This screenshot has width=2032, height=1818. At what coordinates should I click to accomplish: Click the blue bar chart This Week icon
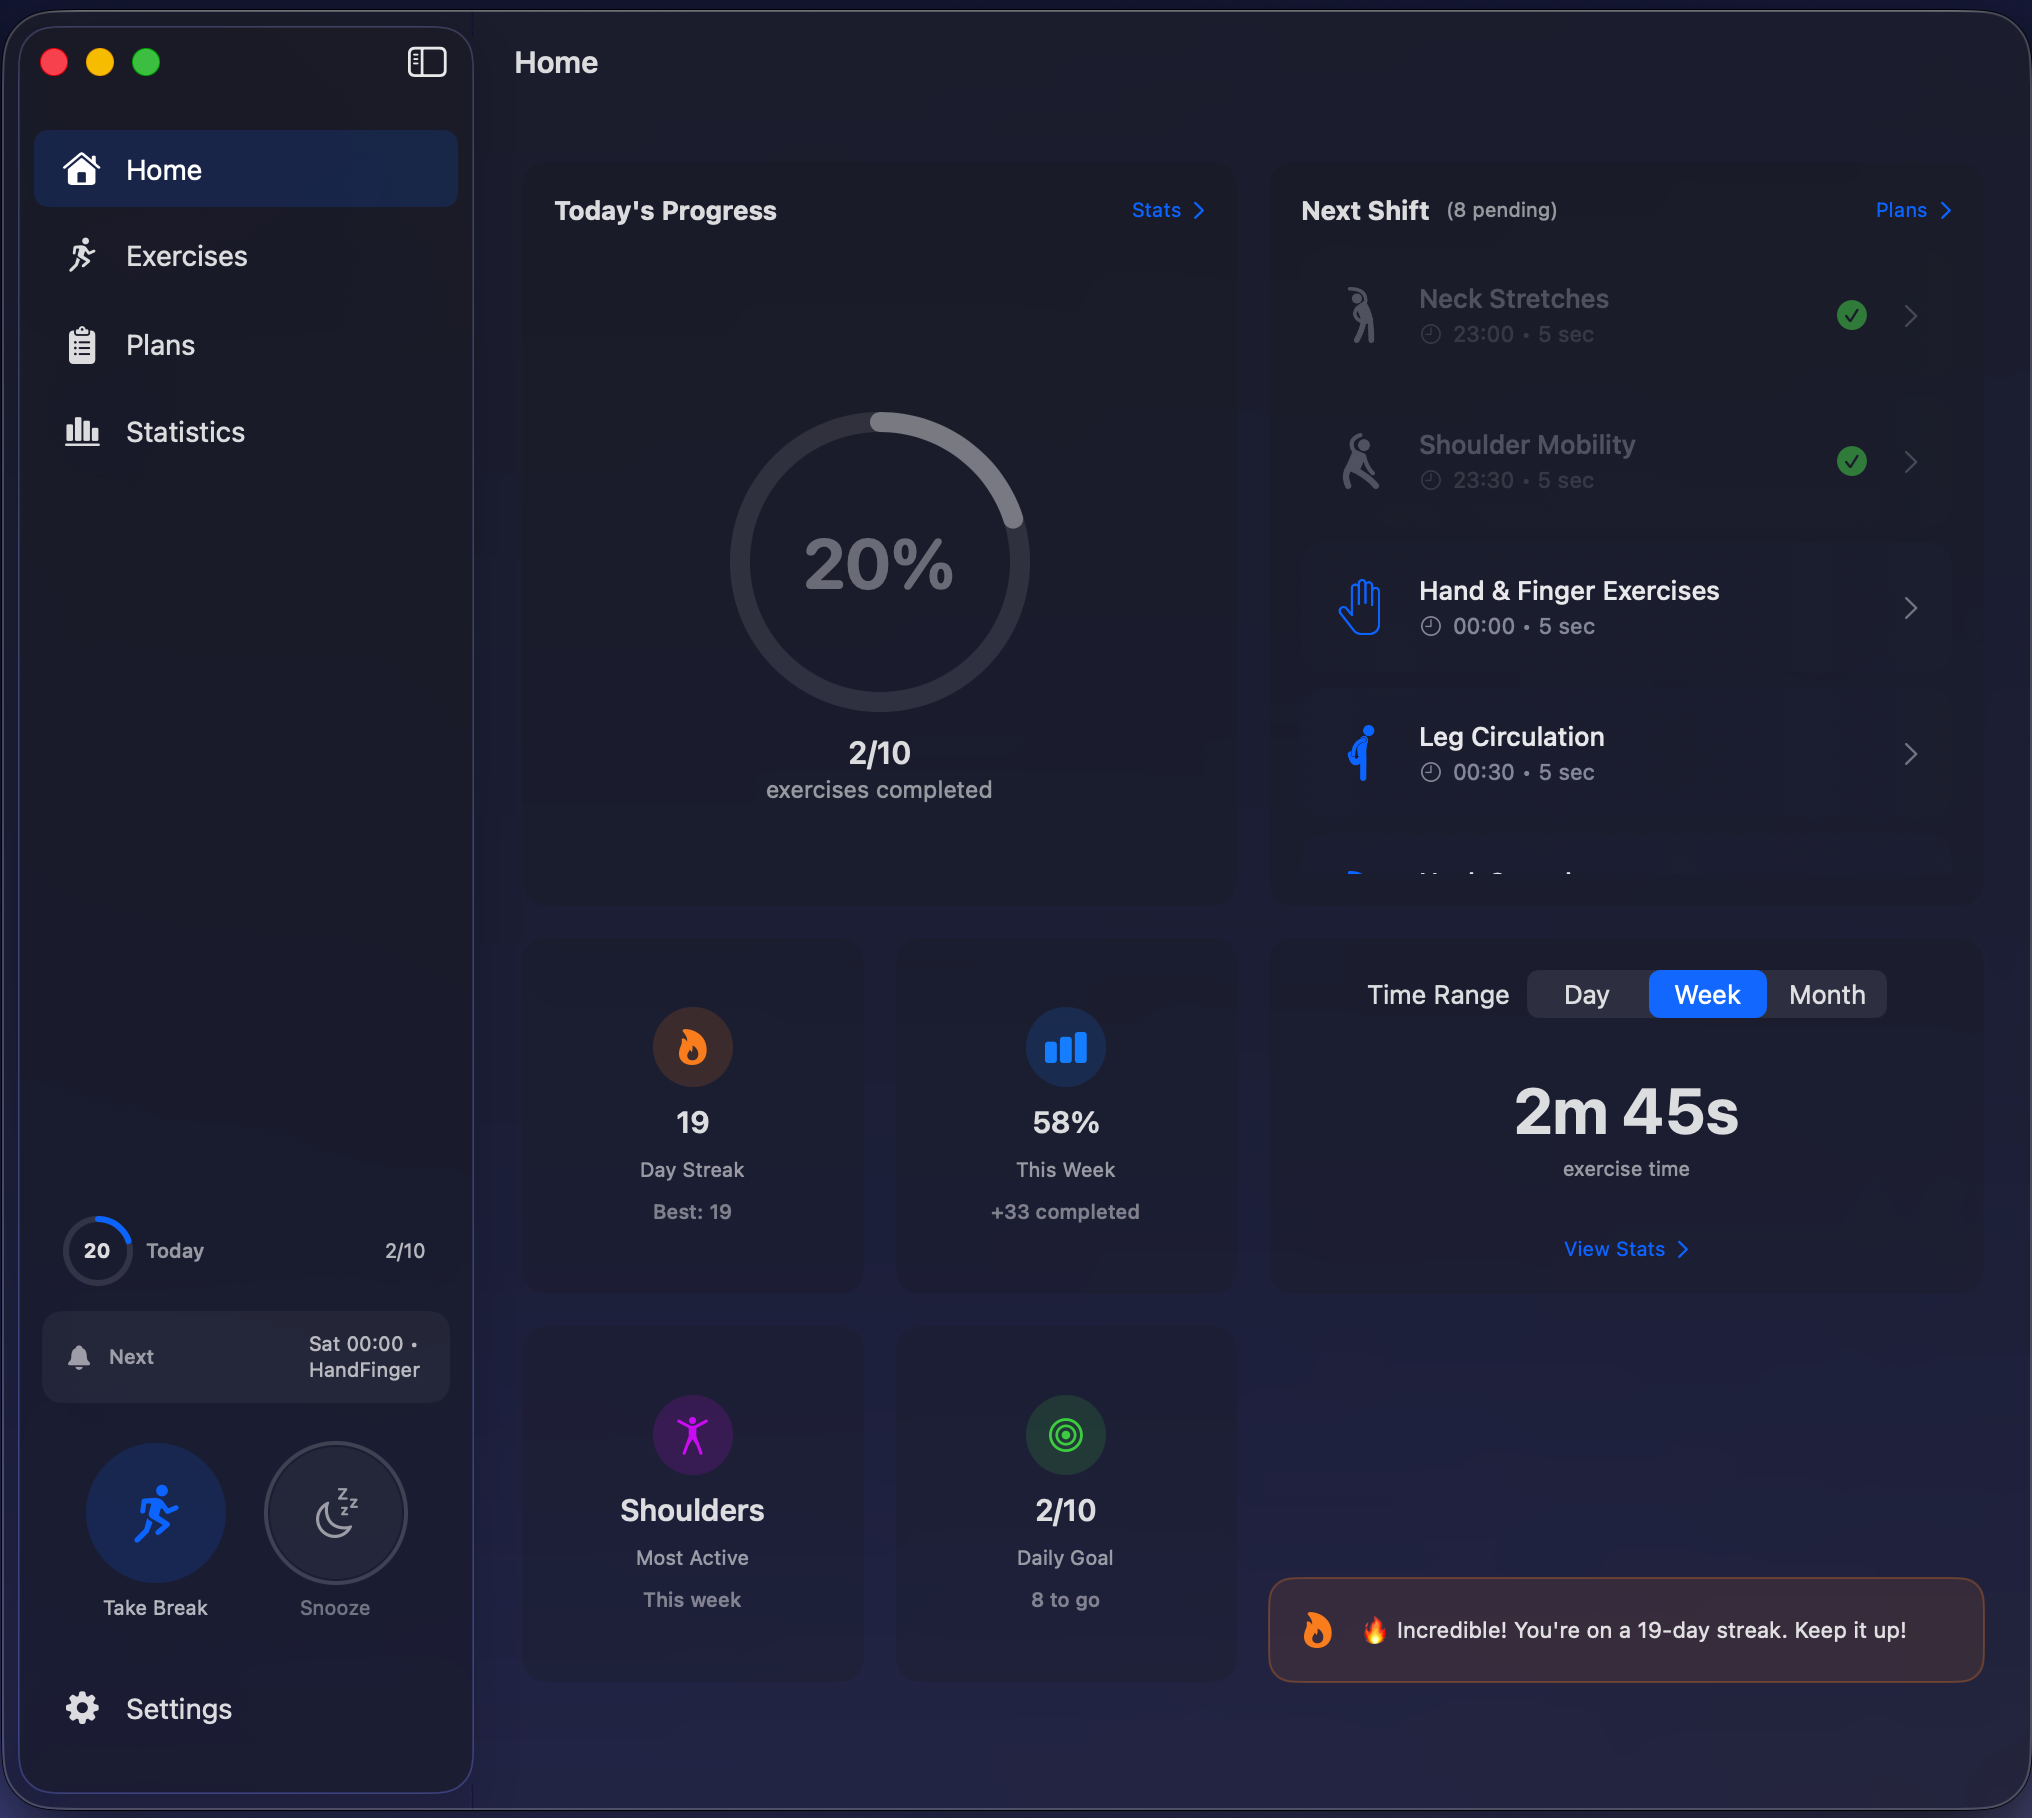pos(1065,1047)
